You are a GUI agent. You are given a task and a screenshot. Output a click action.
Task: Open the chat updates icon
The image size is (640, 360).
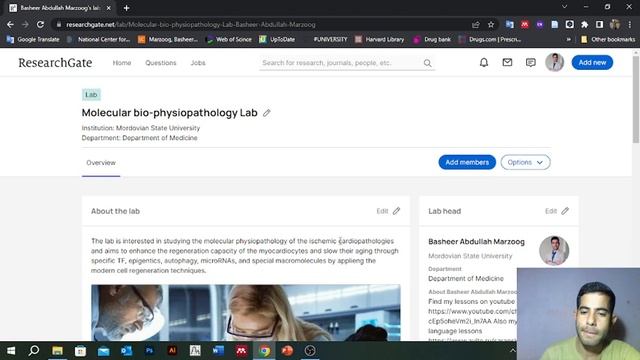pos(531,62)
